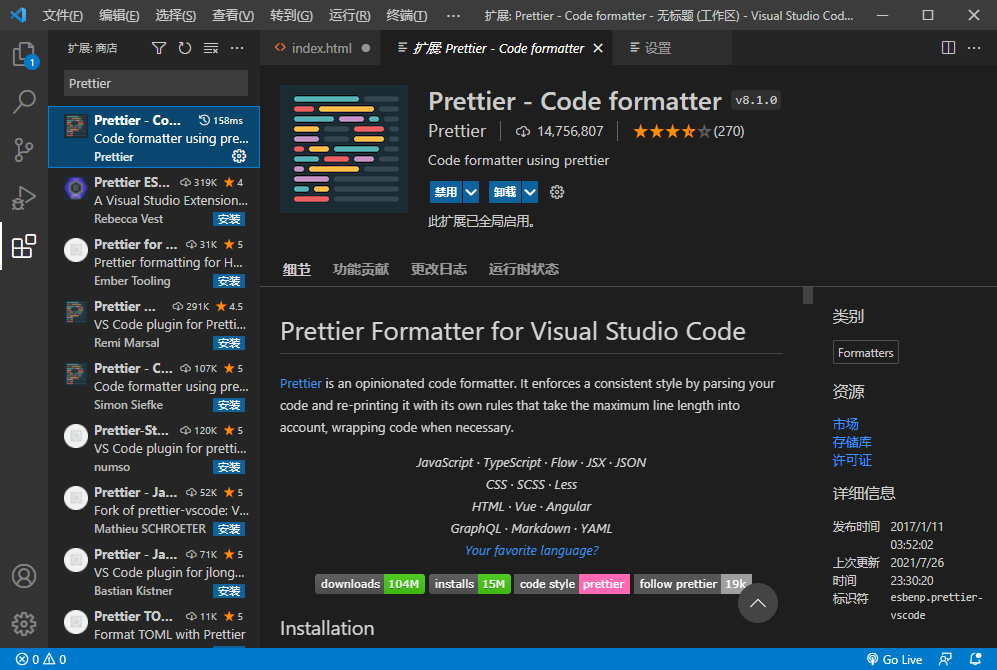The width and height of the screenshot is (997, 670).
Task: Select the 运行时状态 tab
Action: coord(523,270)
